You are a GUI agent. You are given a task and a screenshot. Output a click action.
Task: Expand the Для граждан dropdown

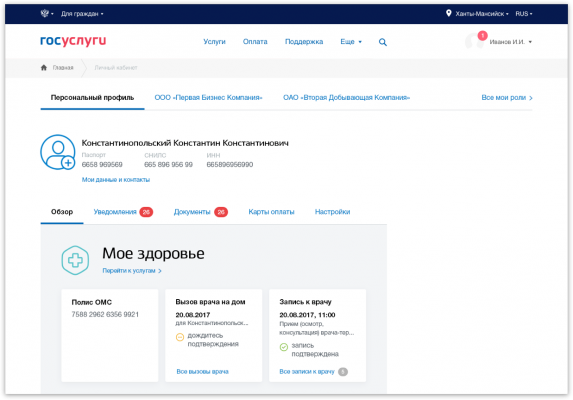[82, 14]
